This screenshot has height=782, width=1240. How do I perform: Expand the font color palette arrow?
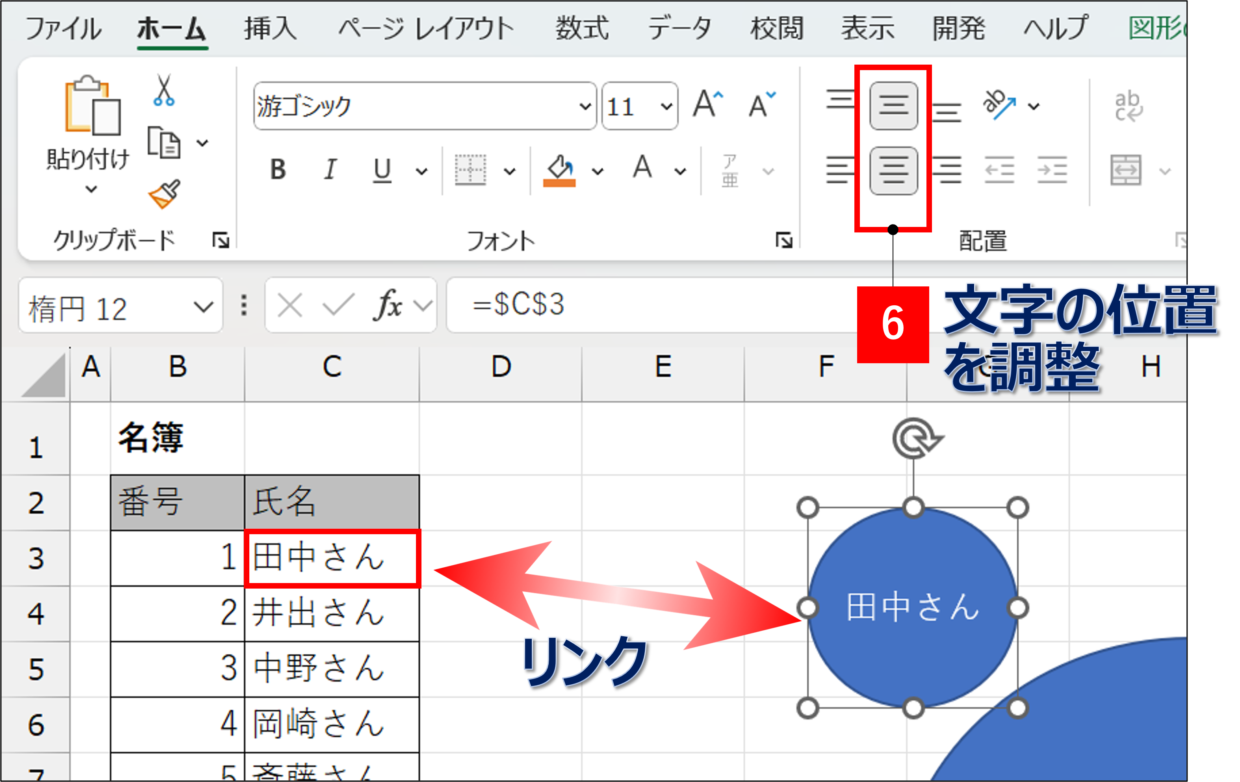(x=681, y=172)
